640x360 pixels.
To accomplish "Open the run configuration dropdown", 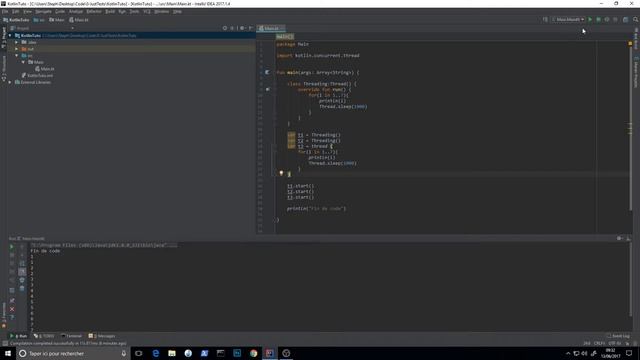I will (568, 20).
